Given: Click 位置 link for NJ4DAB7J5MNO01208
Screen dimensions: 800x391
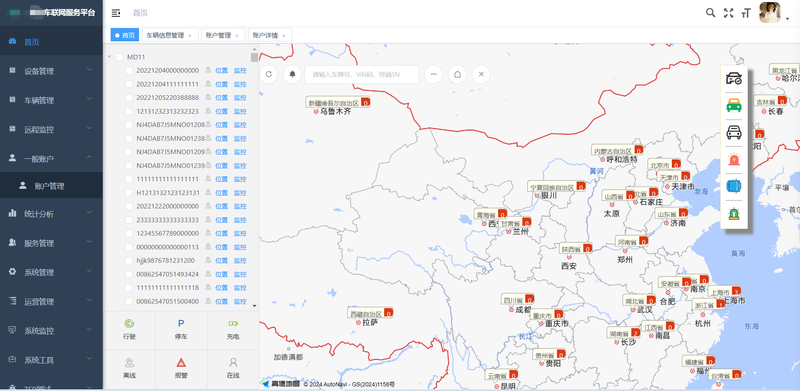Looking at the screenshot, I should point(221,125).
